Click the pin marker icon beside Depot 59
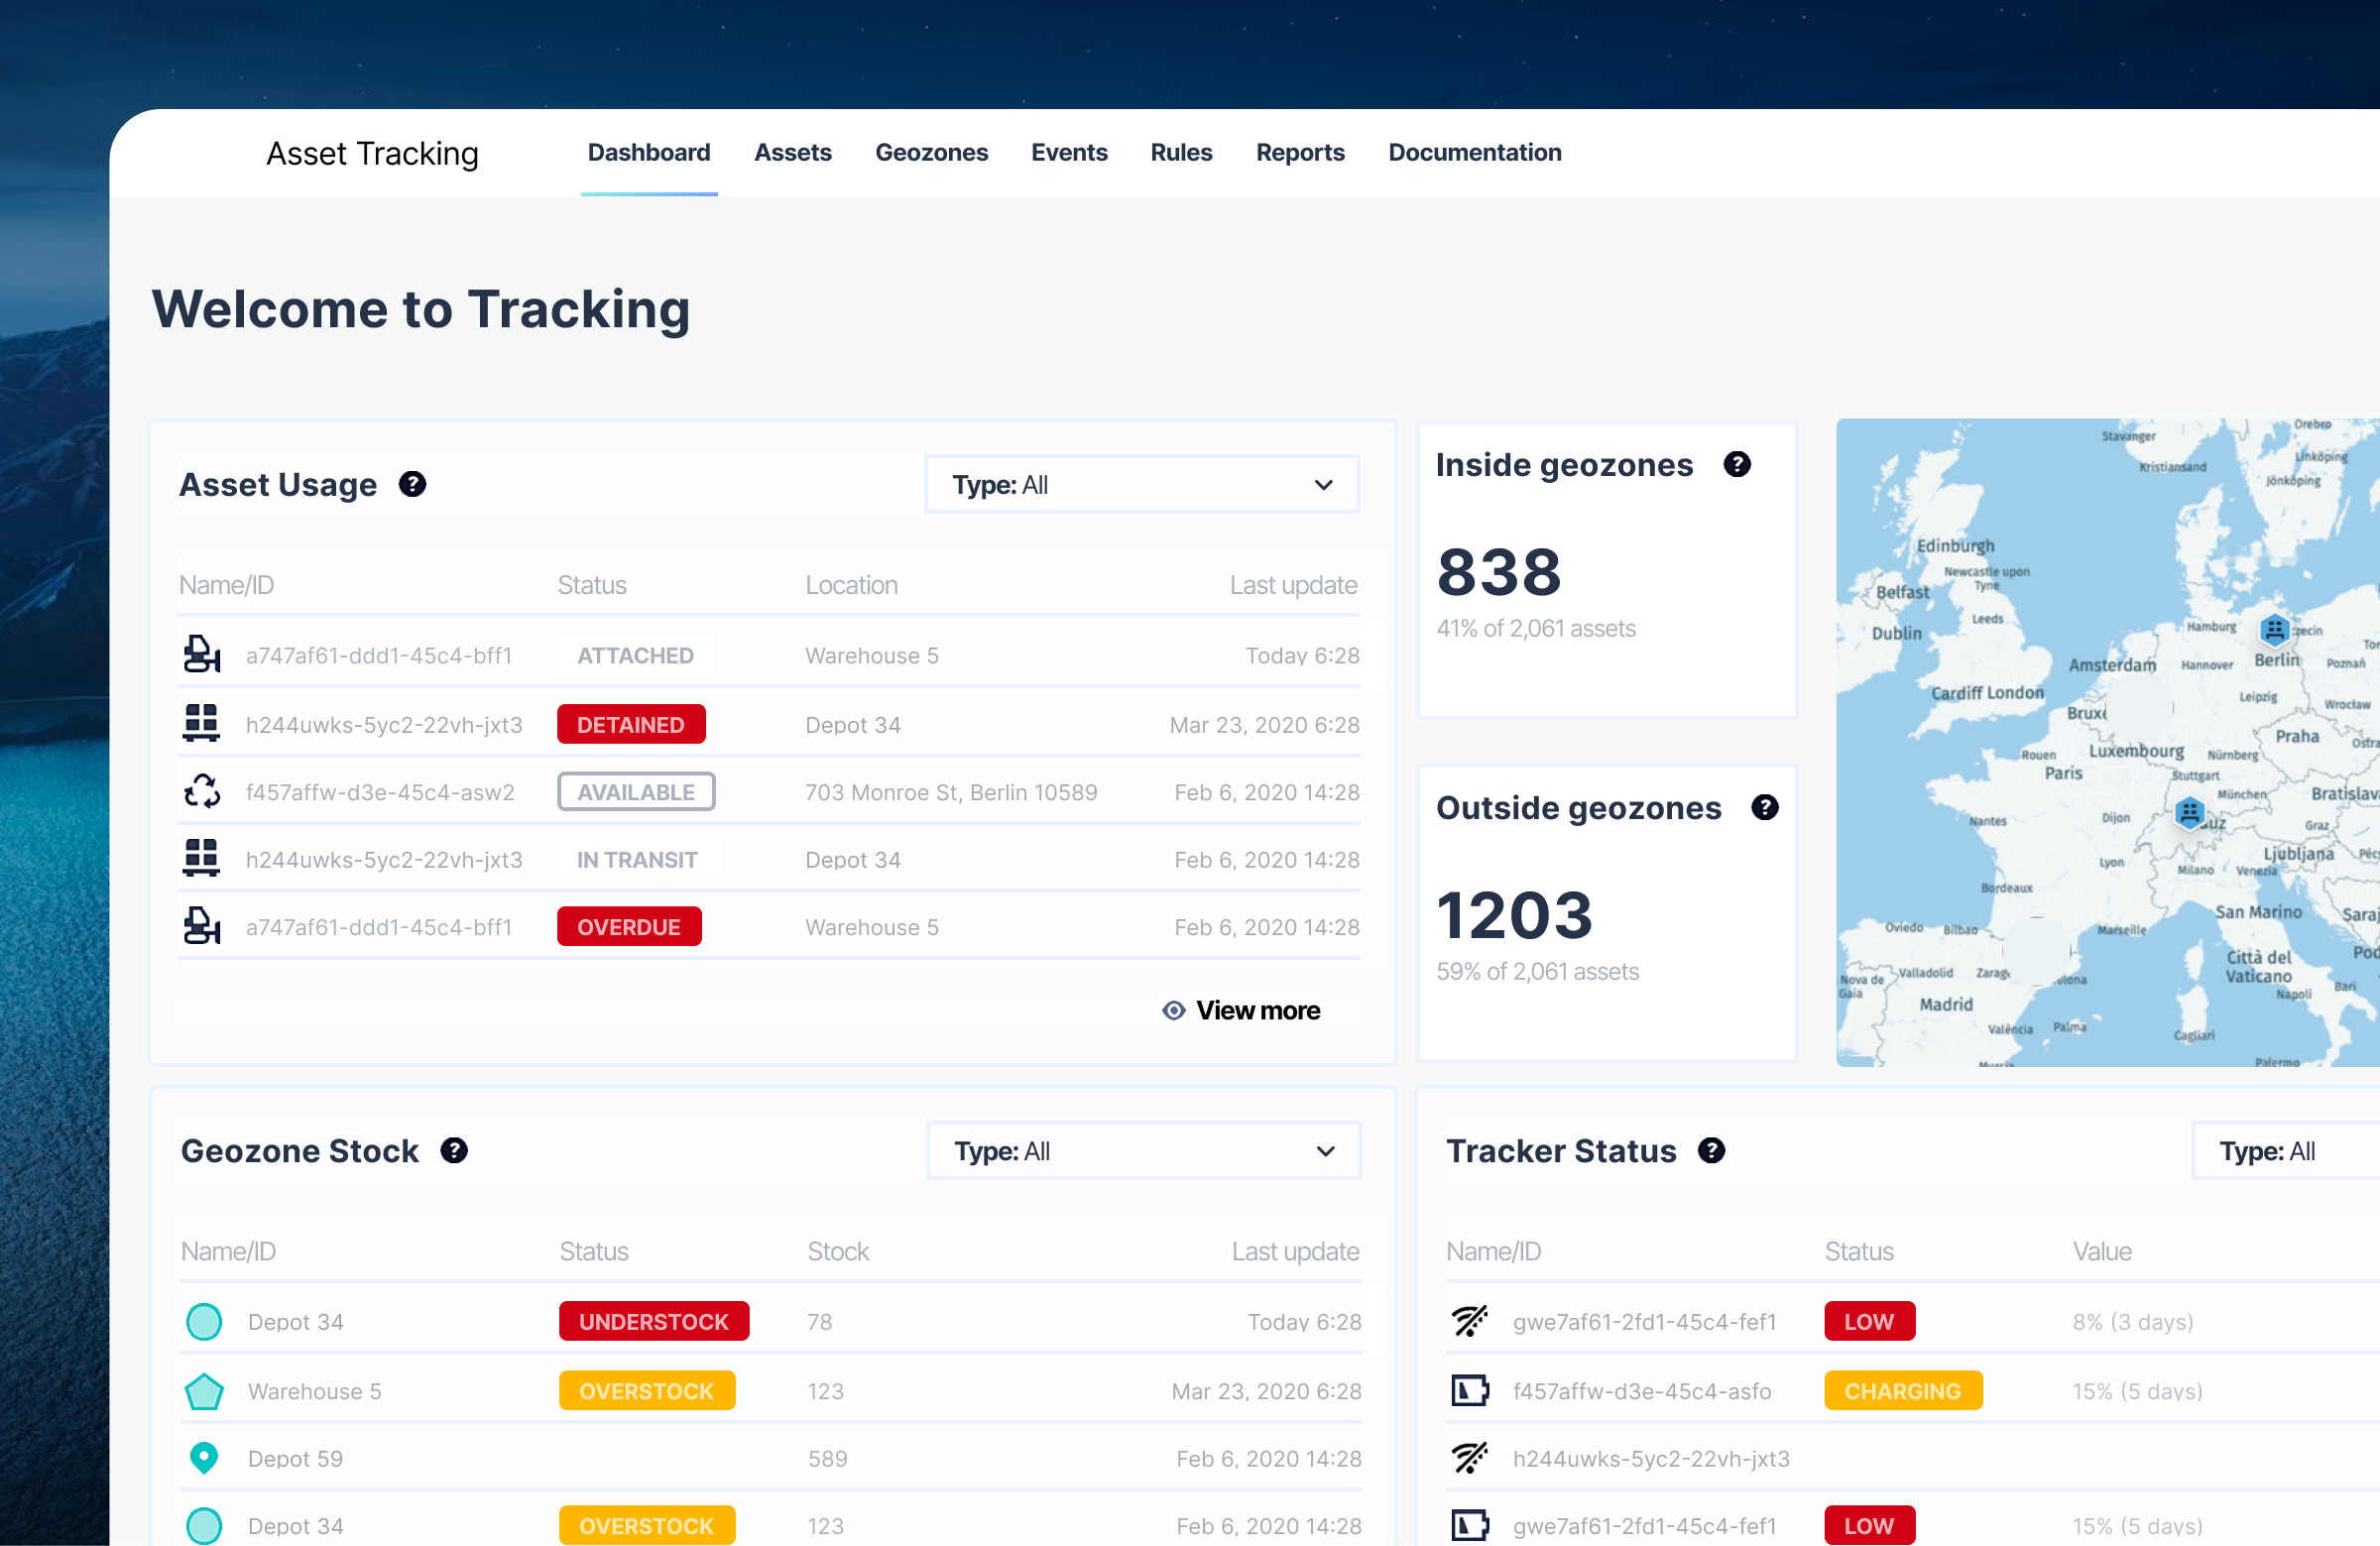2380x1546 pixels. click(x=204, y=1458)
